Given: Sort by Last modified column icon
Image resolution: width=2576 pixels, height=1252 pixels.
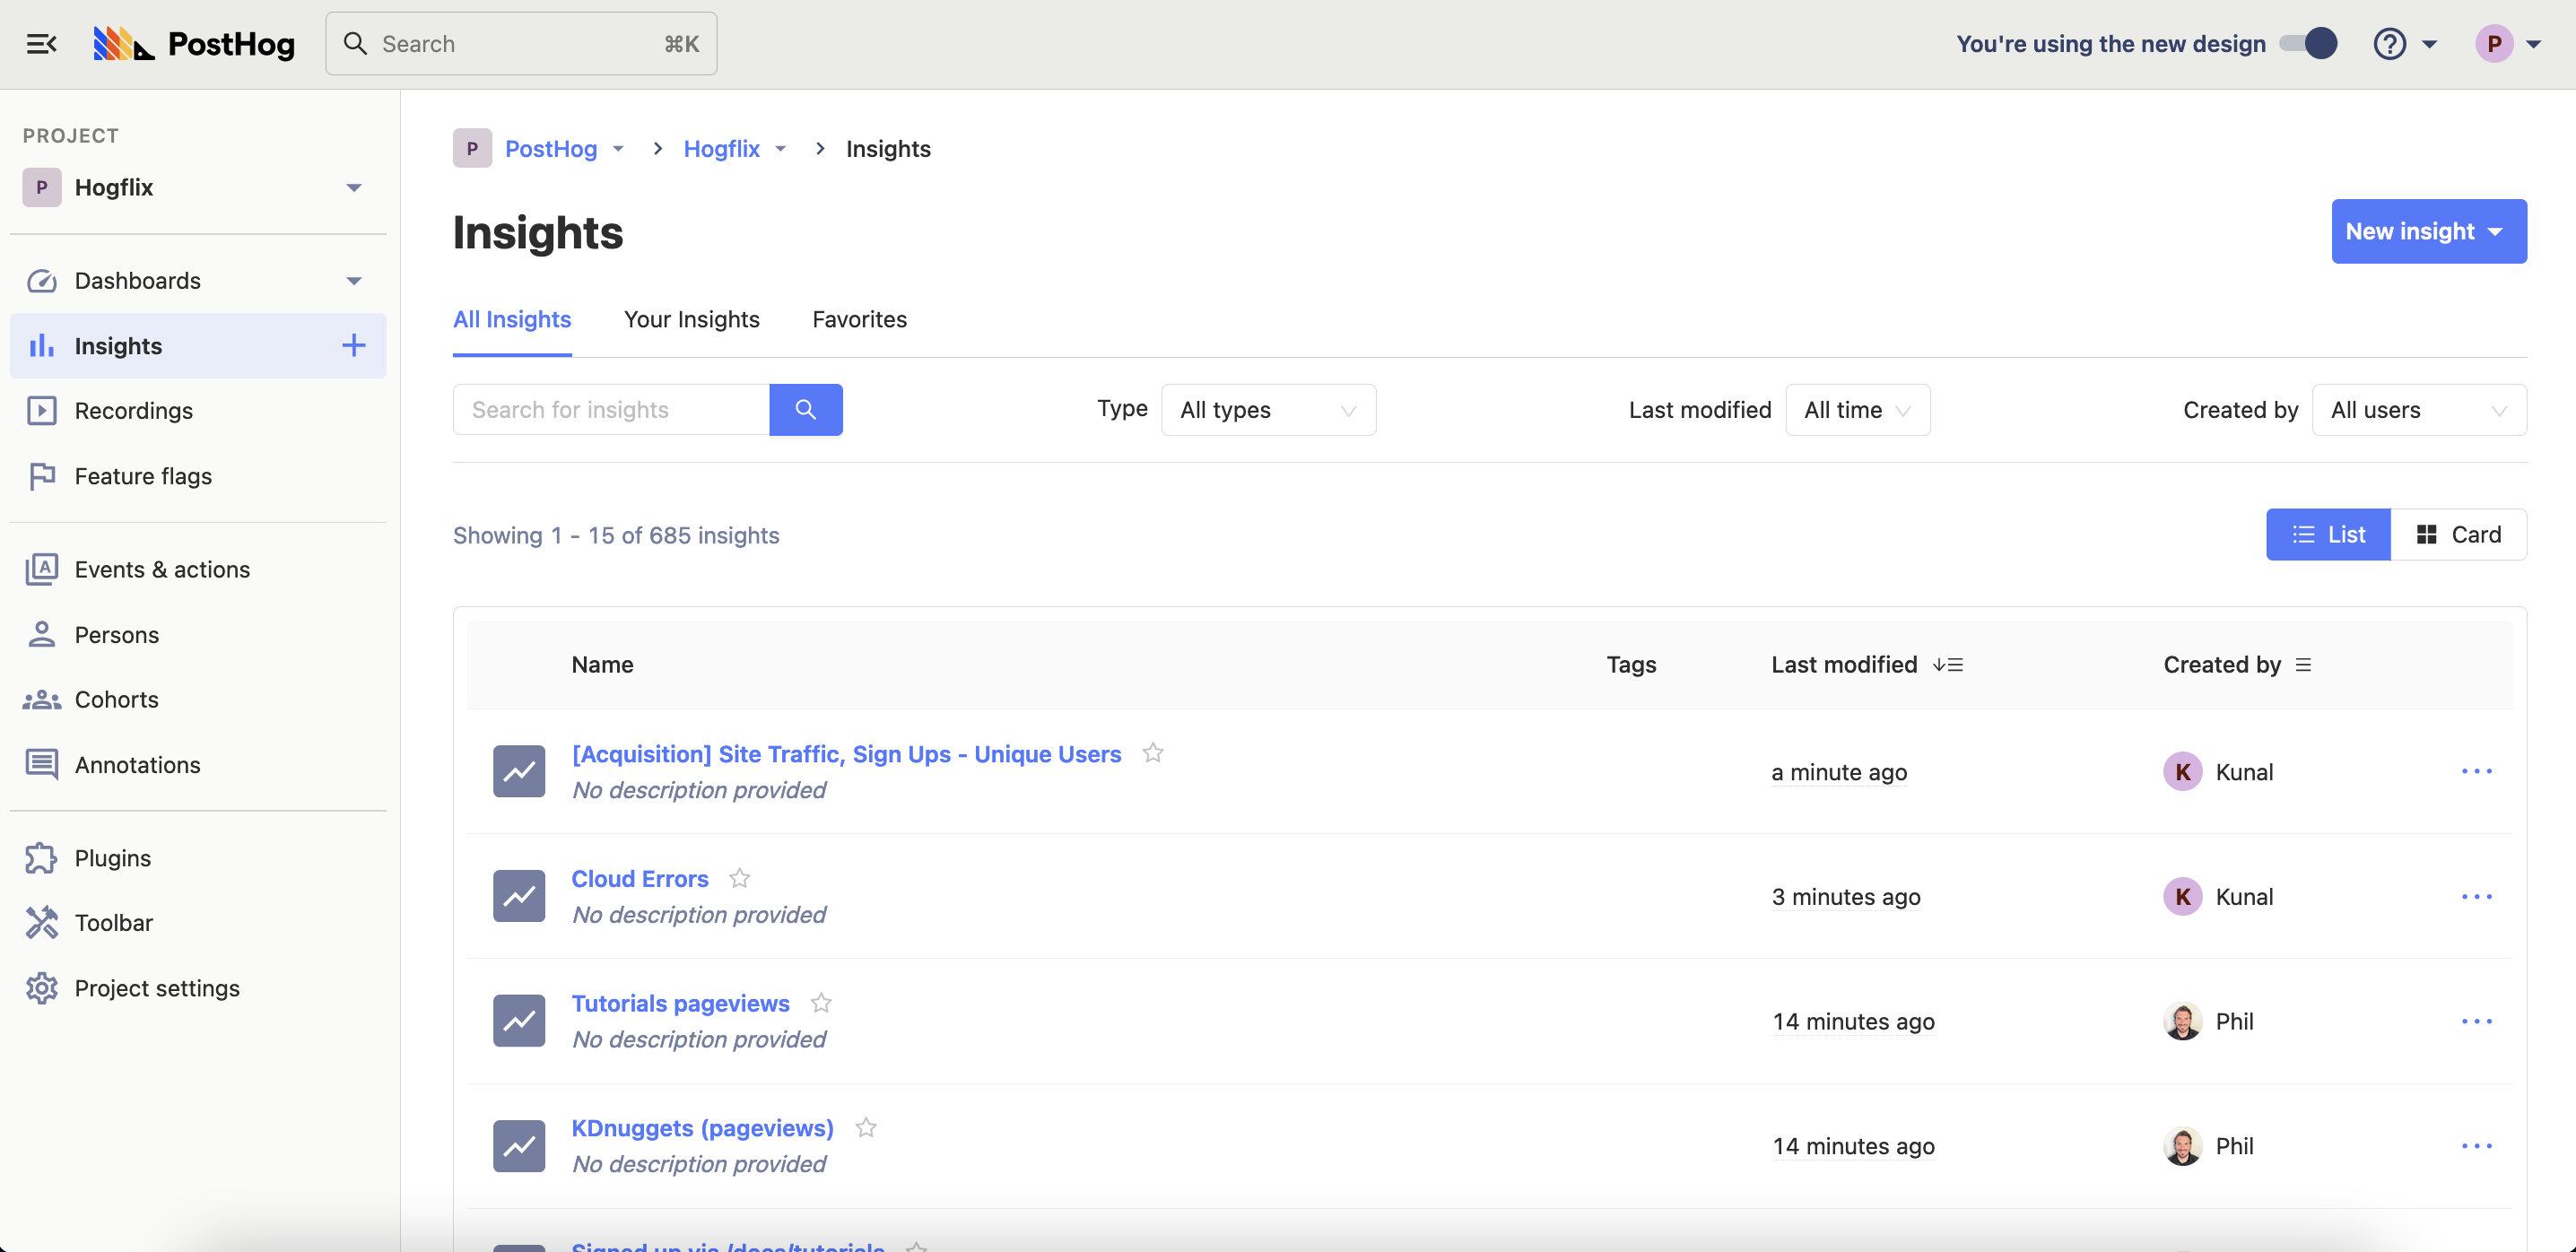Looking at the screenshot, I should pyautogui.click(x=1947, y=665).
